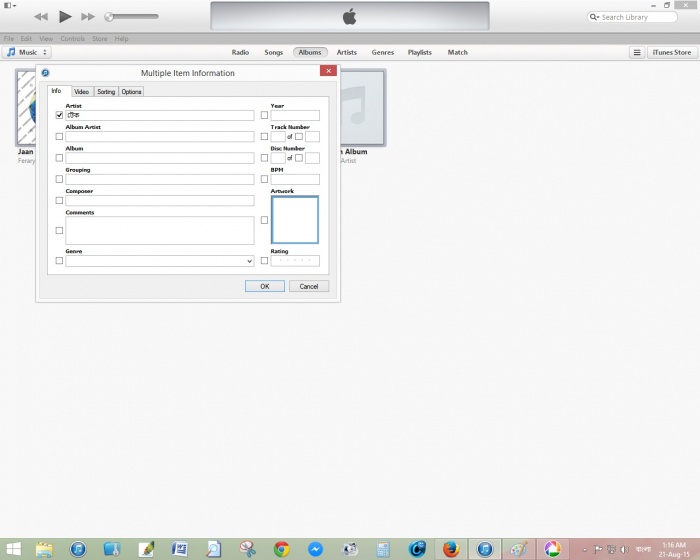
Task: Click the volume slider in iTunes toolbar
Action: [132, 17]
